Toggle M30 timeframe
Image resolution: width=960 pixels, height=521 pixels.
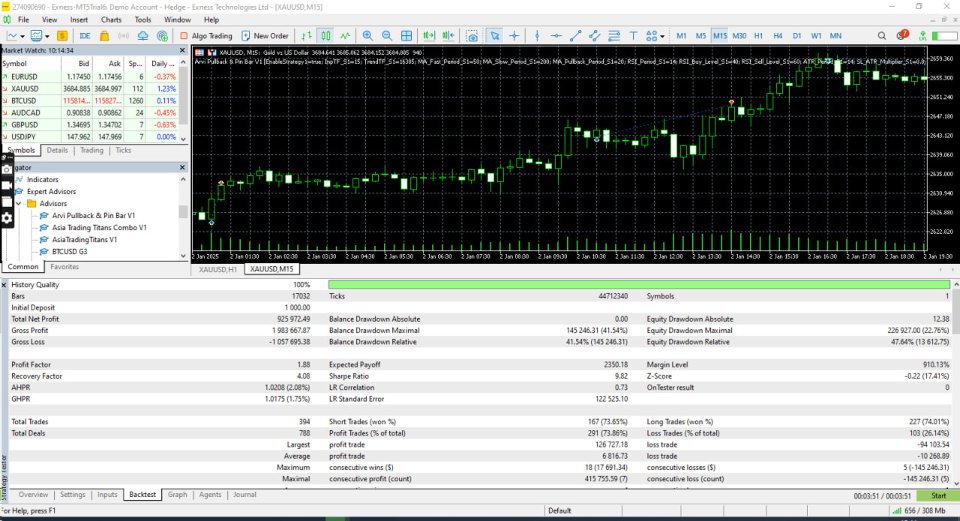(739, 36)
